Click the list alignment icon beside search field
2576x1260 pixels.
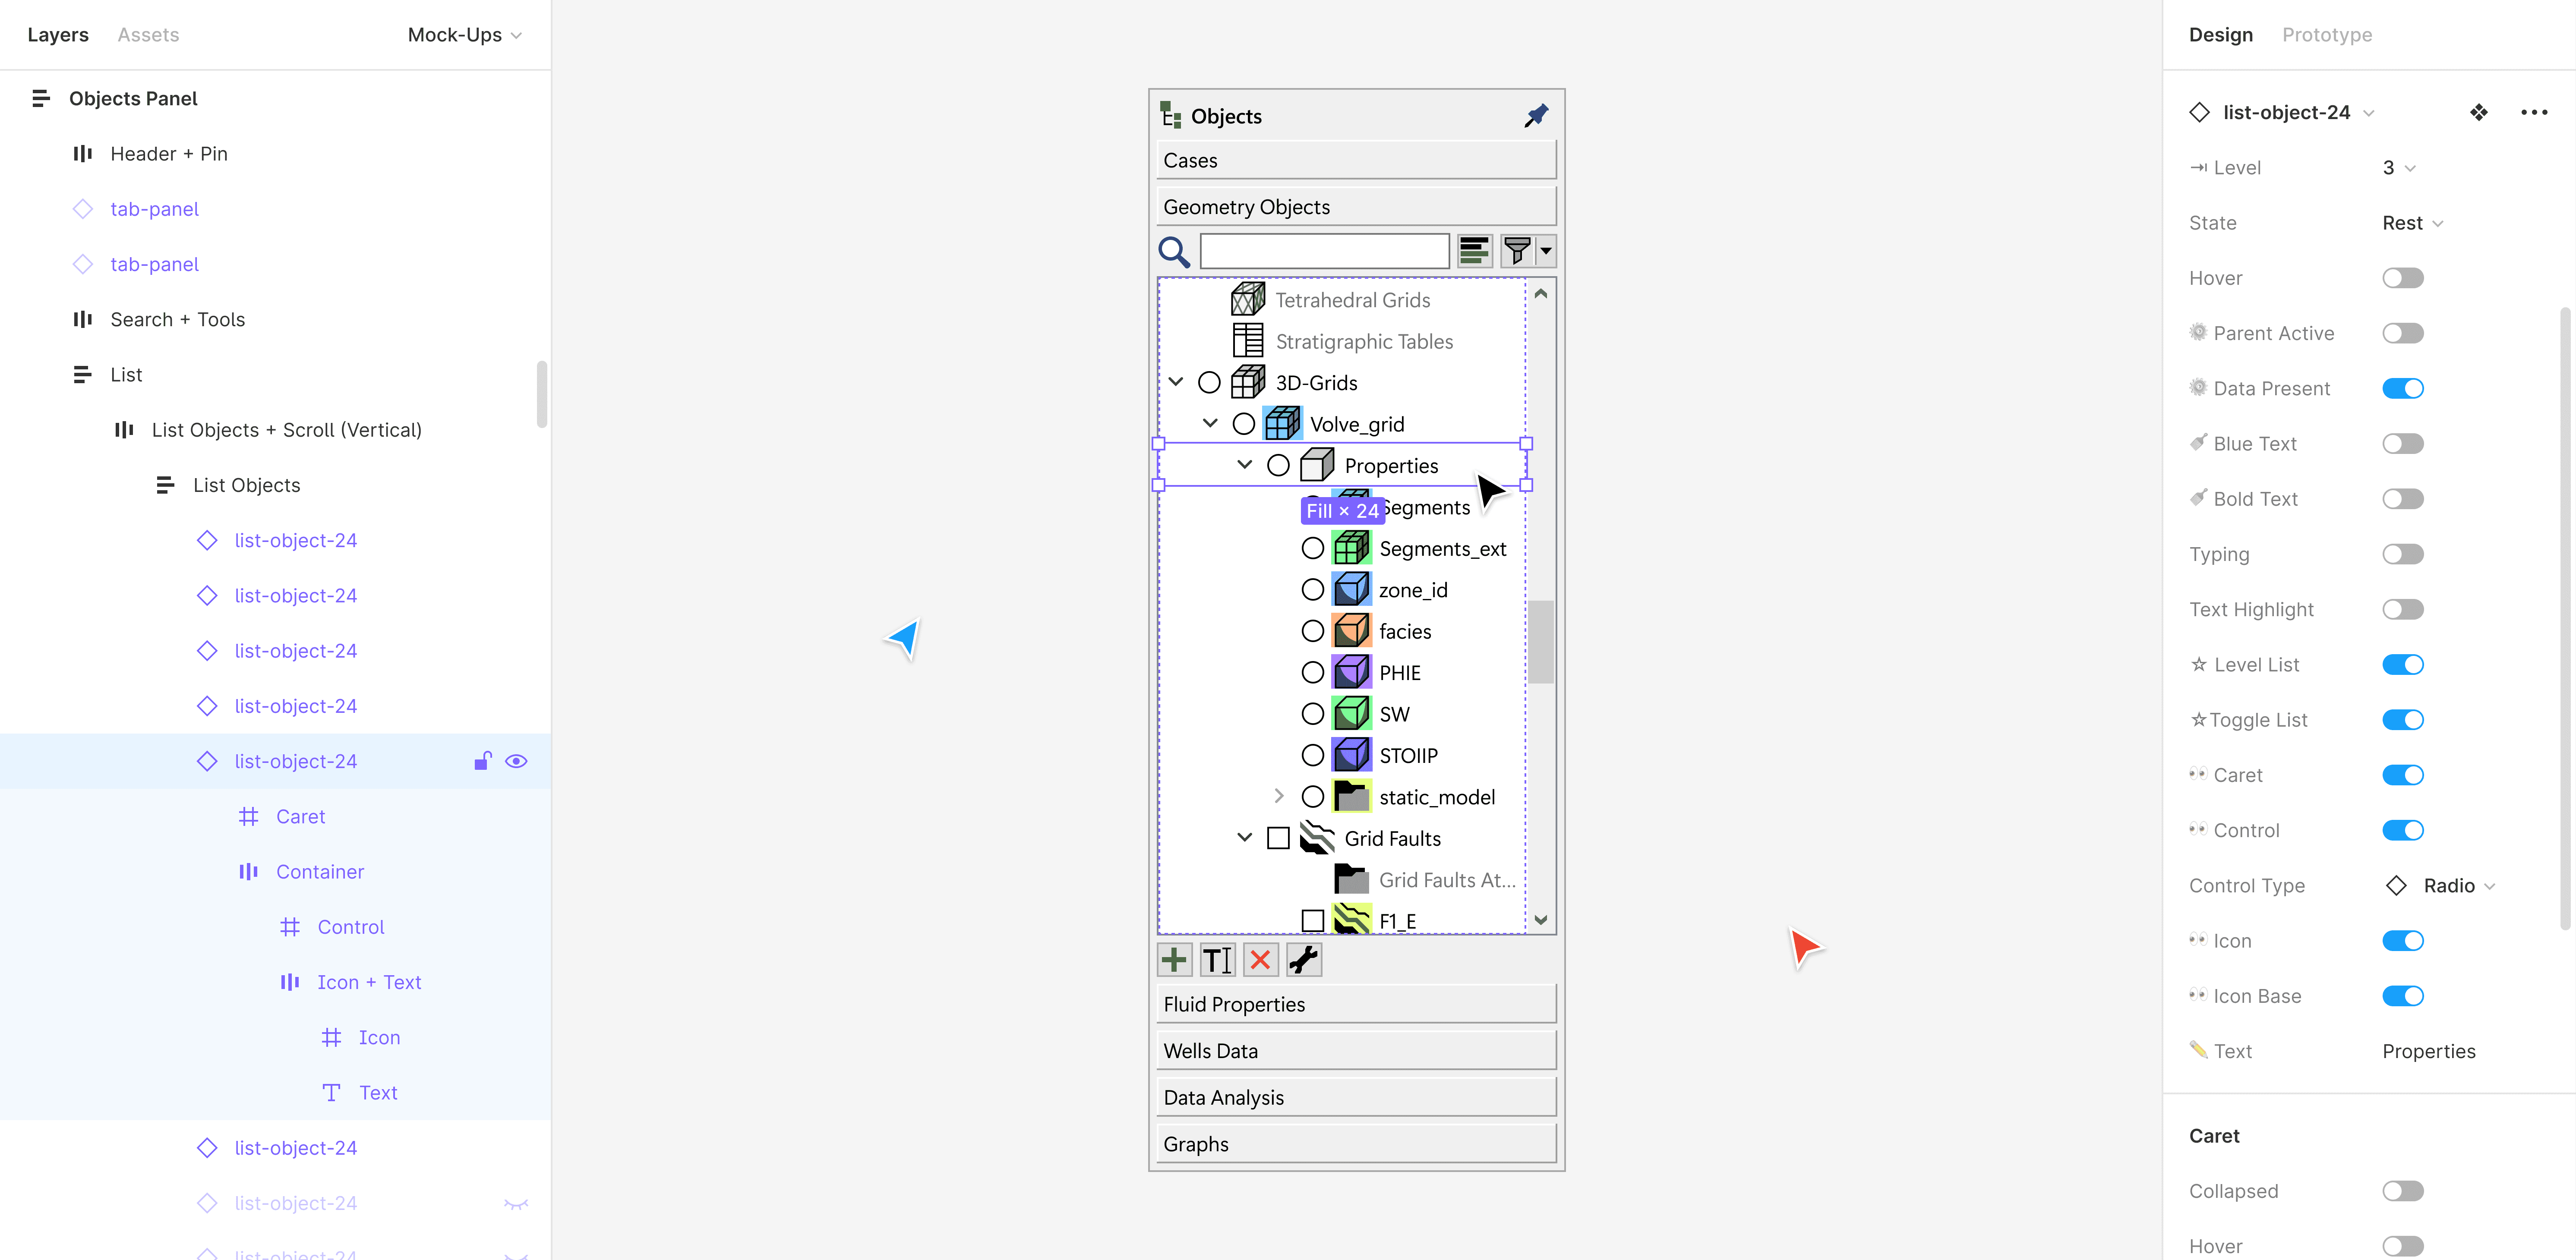tap(1474, 251)
